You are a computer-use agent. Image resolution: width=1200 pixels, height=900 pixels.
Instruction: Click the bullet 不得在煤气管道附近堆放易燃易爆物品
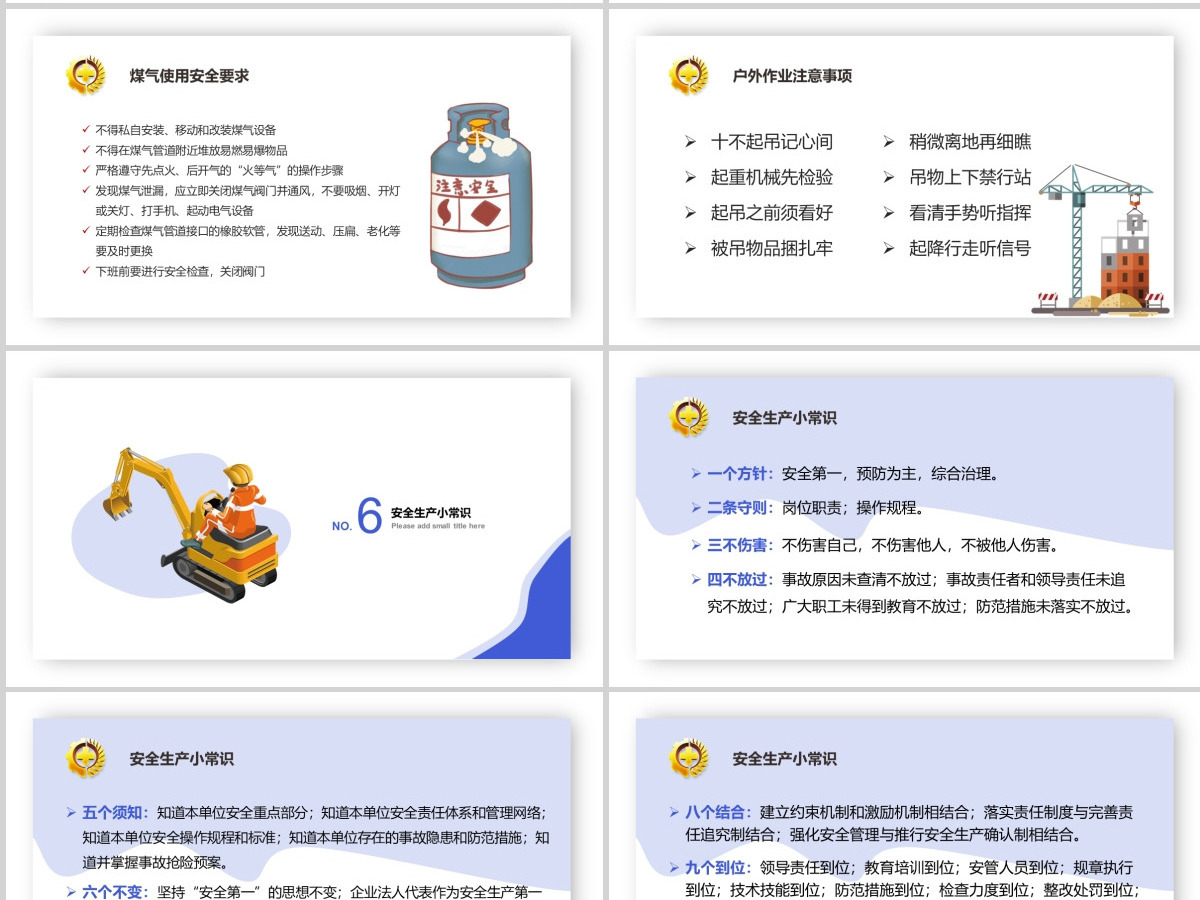191,150
